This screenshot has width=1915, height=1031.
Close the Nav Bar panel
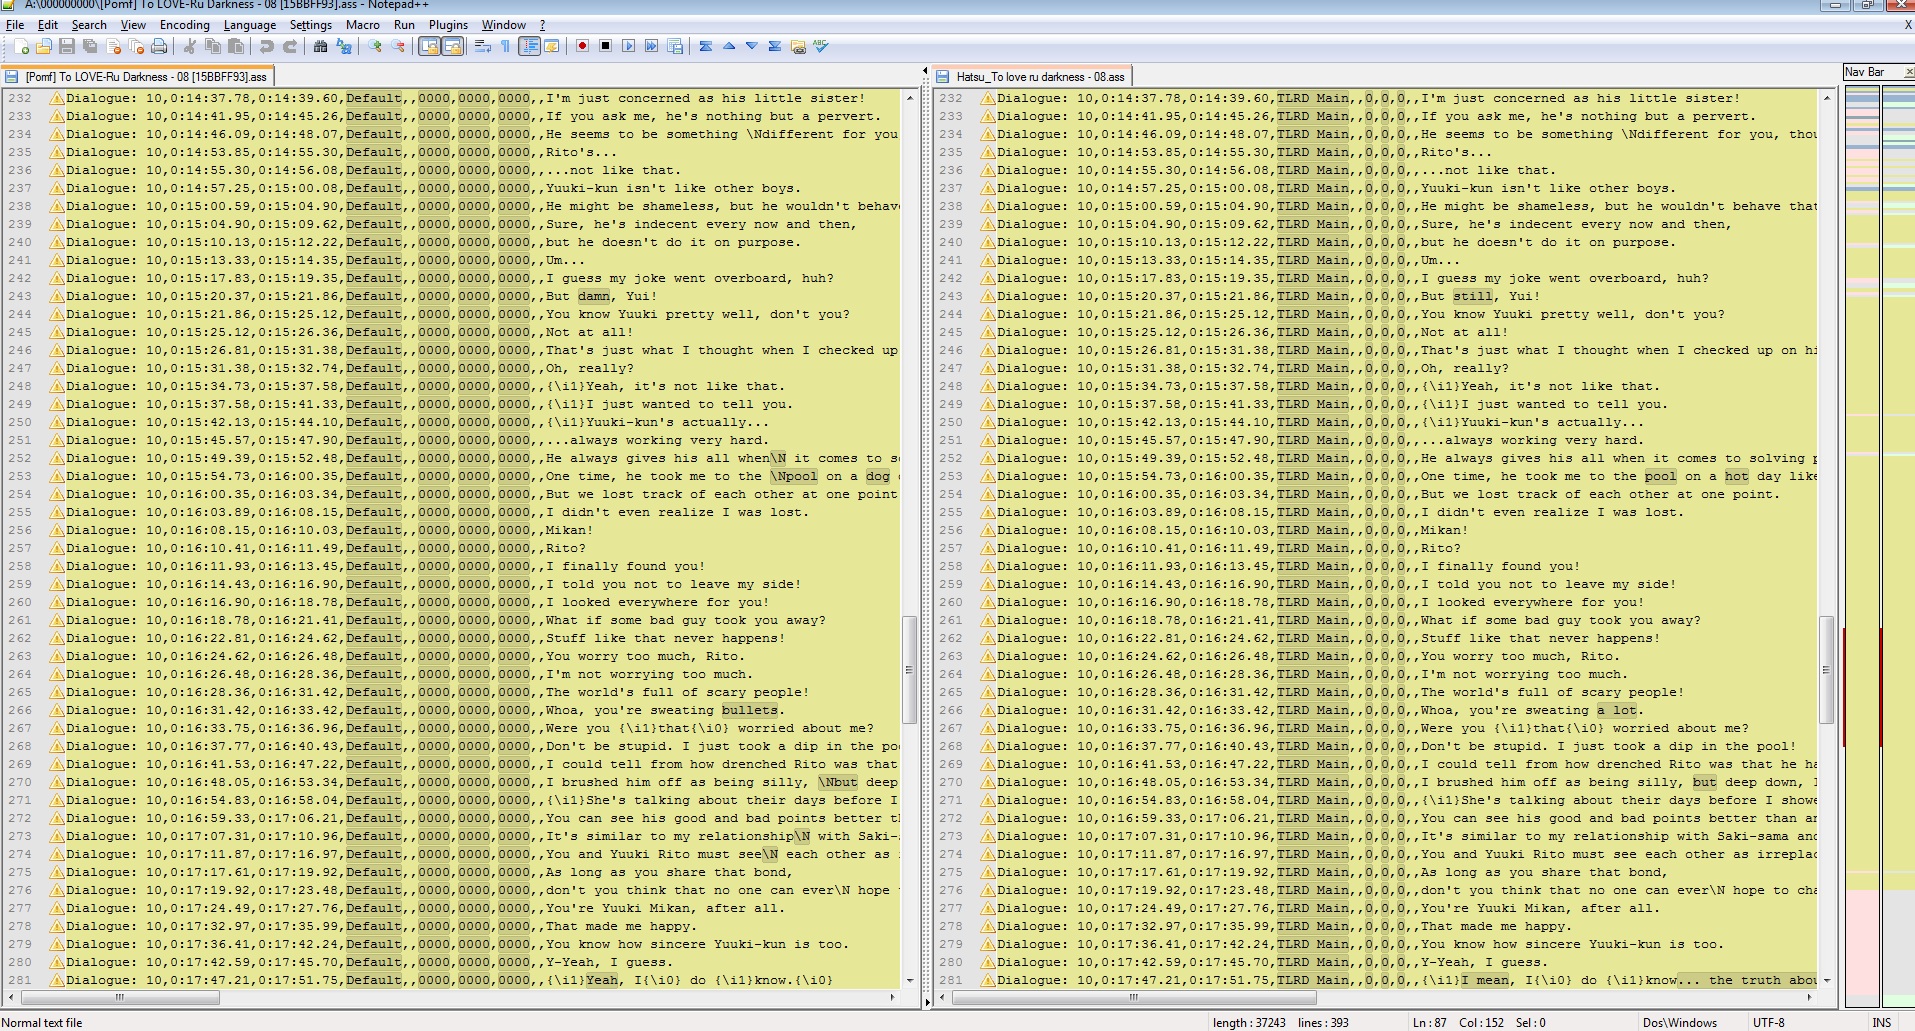click(1908, 72)
